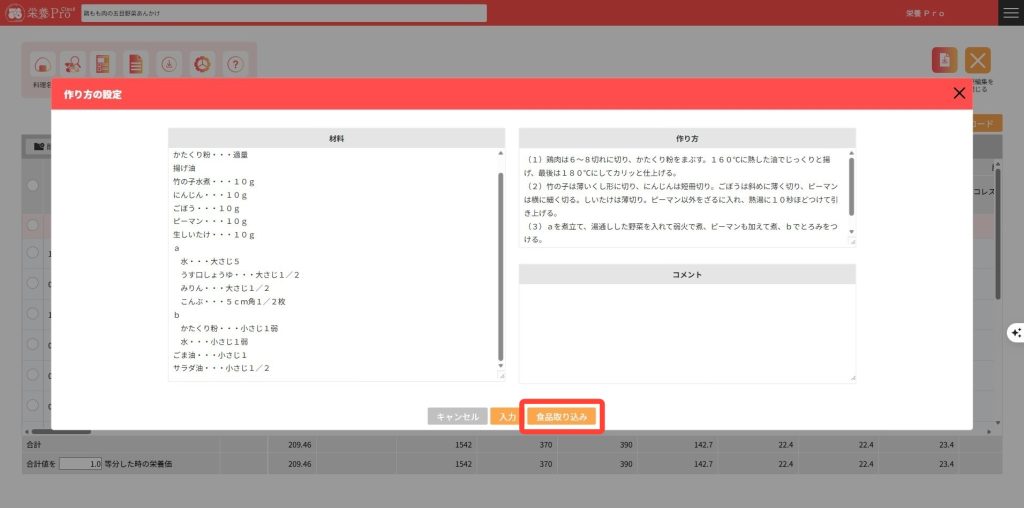The width and height of the screenshot is (1024, 508).
Task: Click the dish bowl icon in the toolbar
Action: point(43,64)
